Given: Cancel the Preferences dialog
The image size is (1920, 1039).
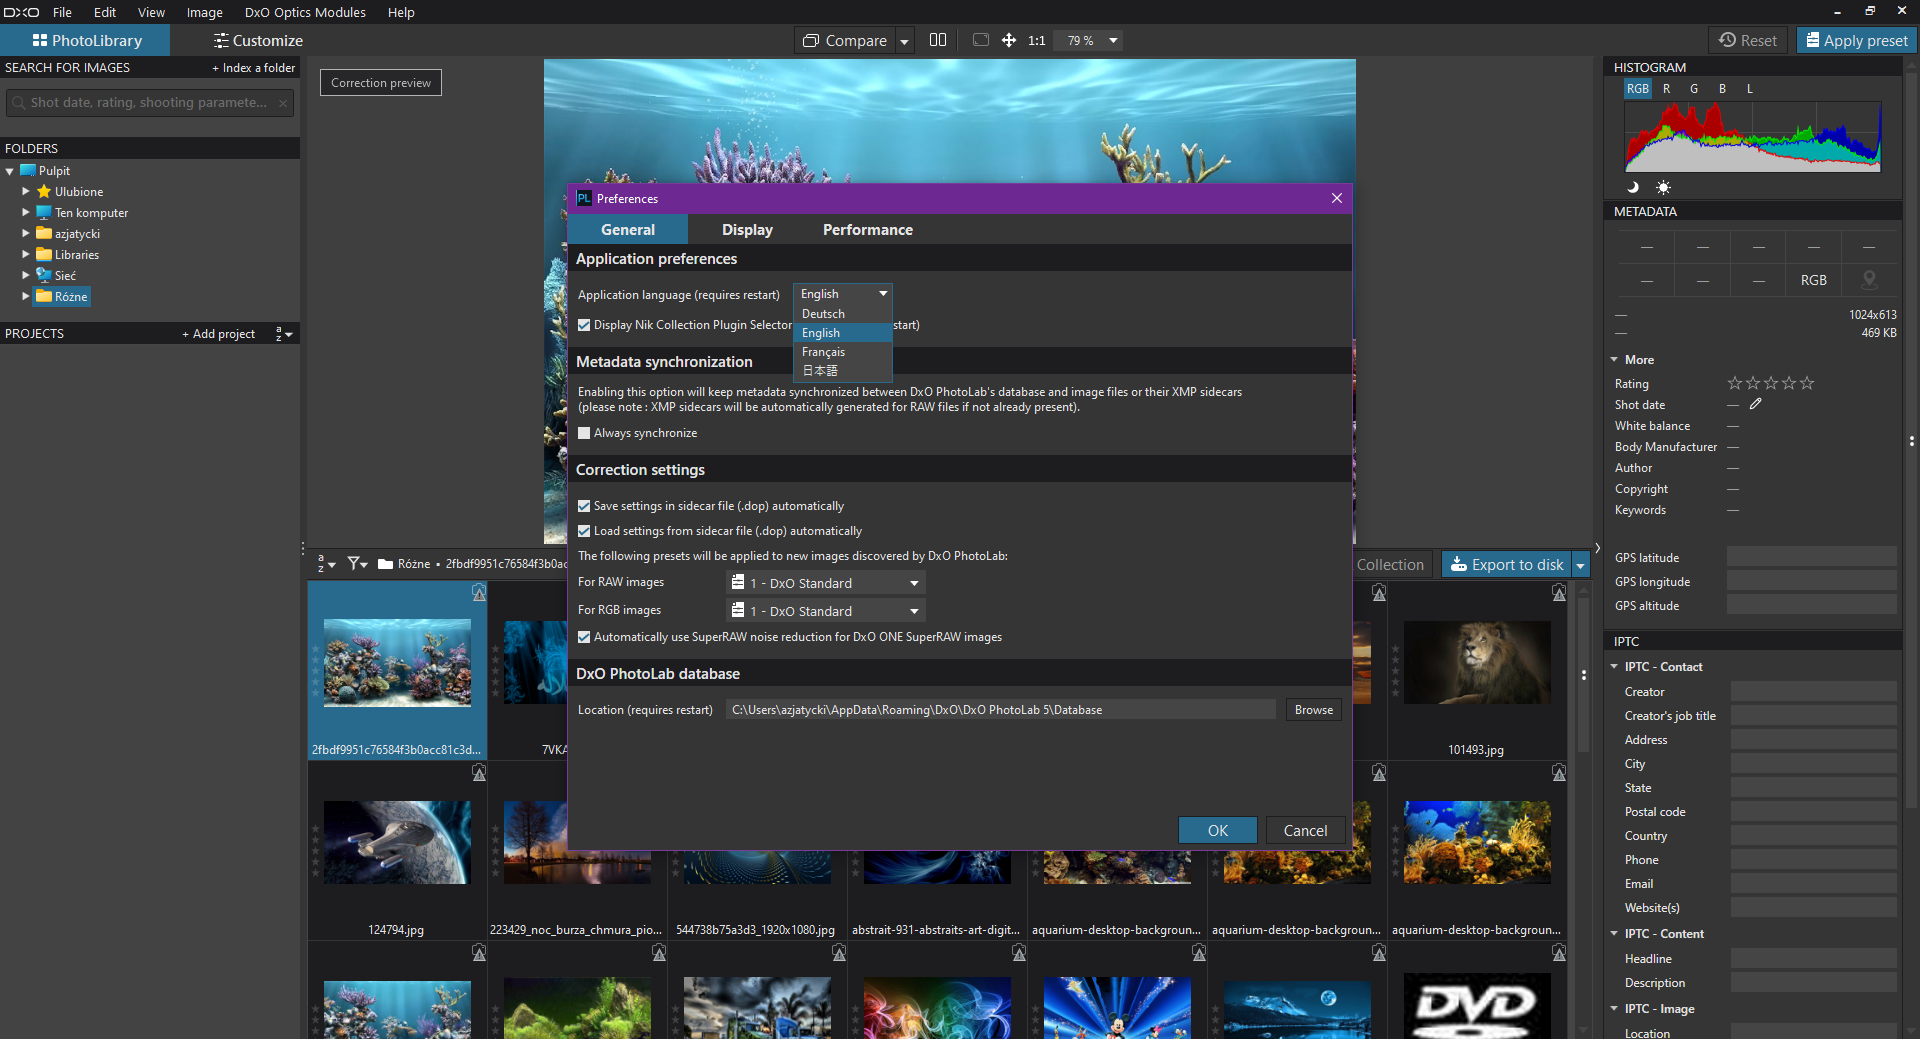Looking at the screenshot, I should (1305, 830).
